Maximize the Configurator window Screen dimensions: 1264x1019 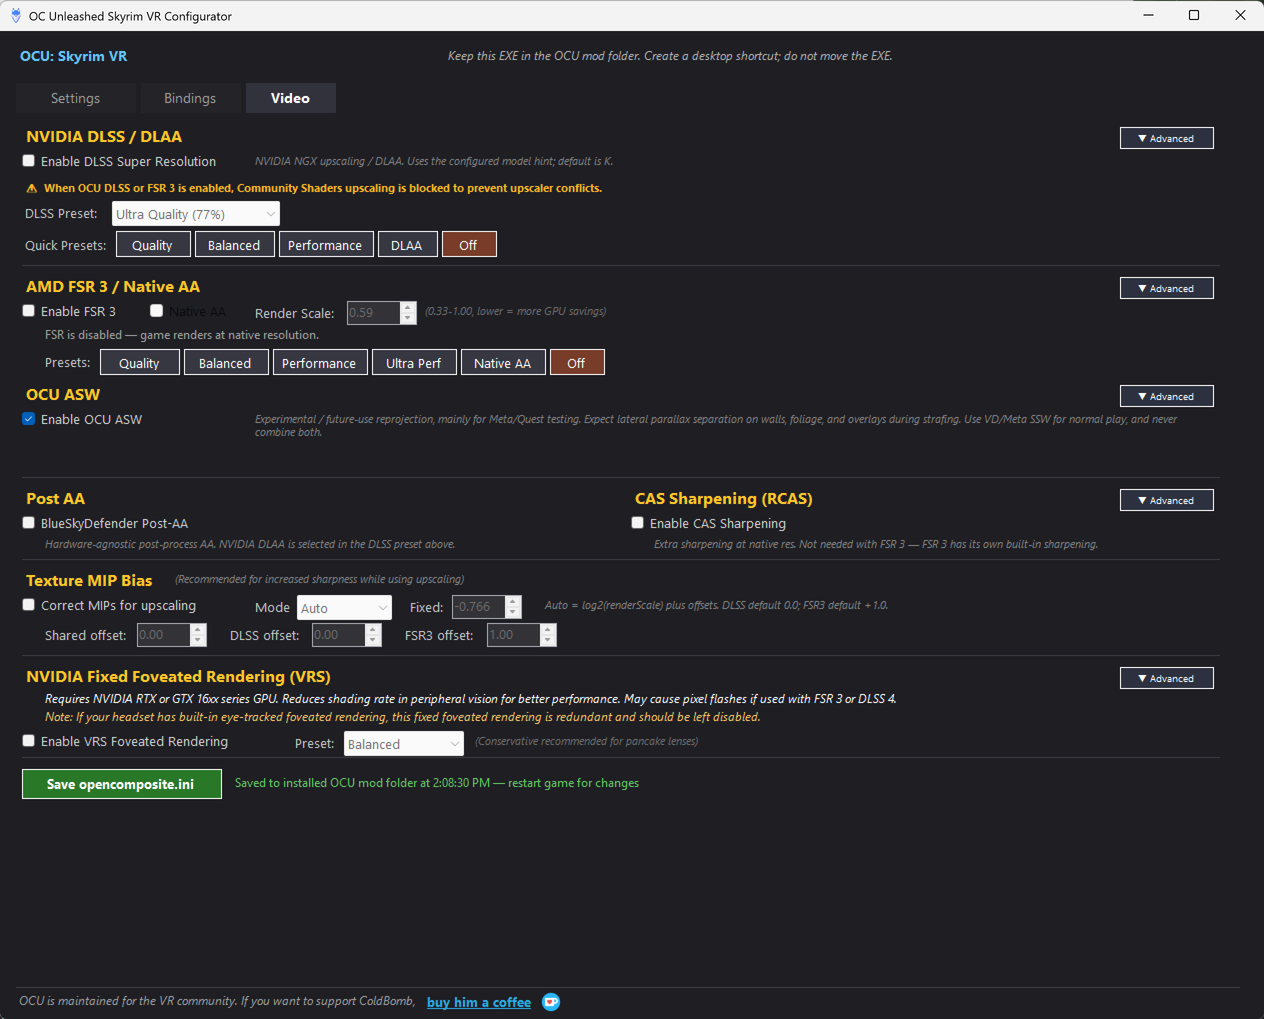click(1194, 15)
